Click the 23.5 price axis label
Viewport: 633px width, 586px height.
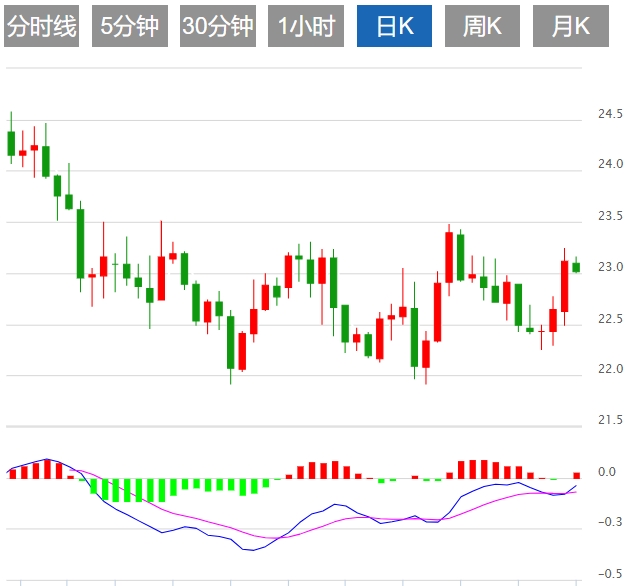click(610, 216)
